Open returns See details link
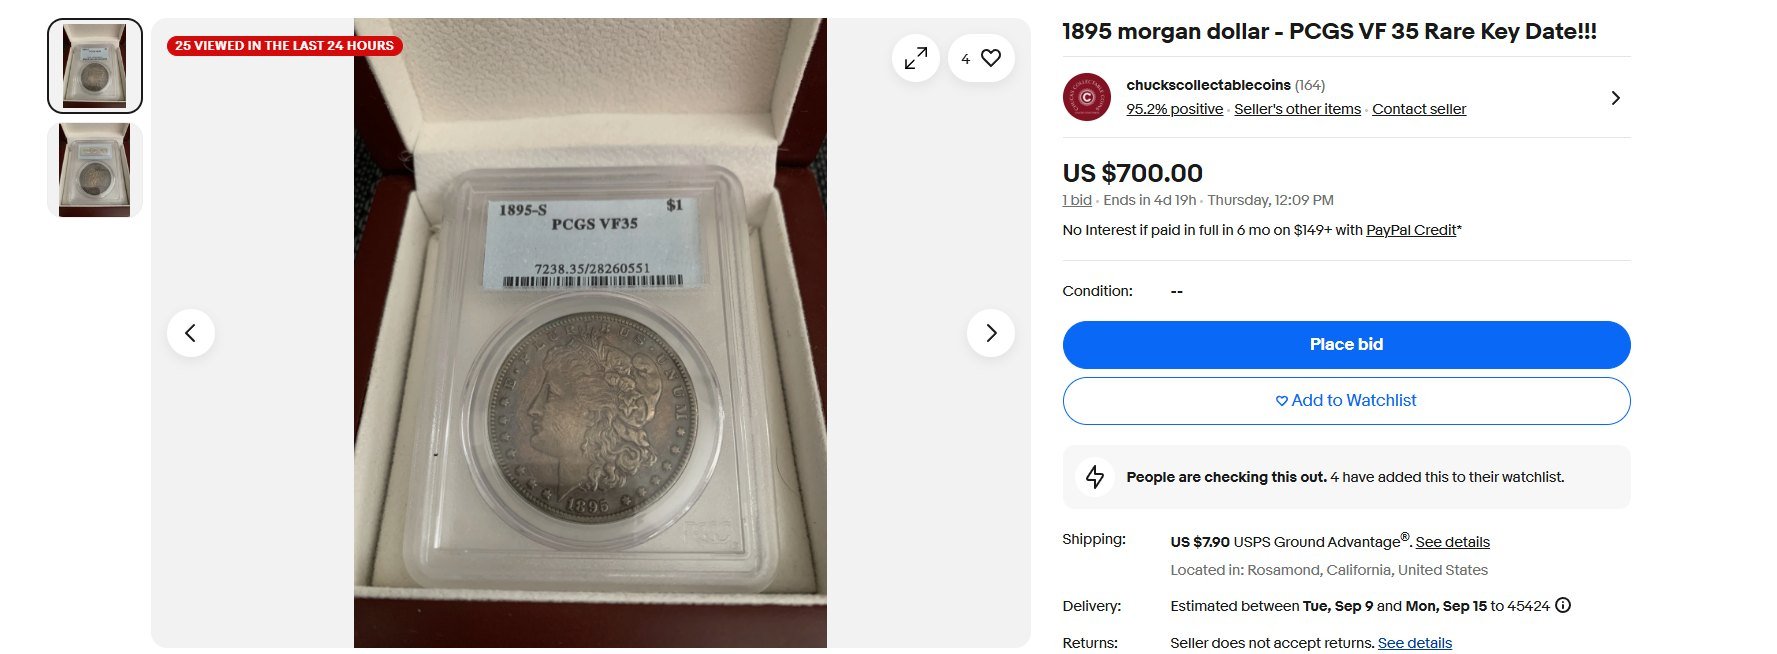 pyautogui.click(x=1415, y=643)
